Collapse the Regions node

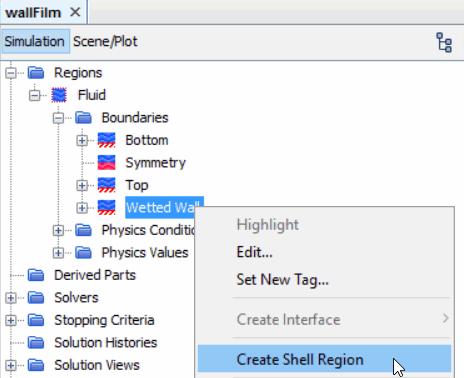[x=11, y=73]
